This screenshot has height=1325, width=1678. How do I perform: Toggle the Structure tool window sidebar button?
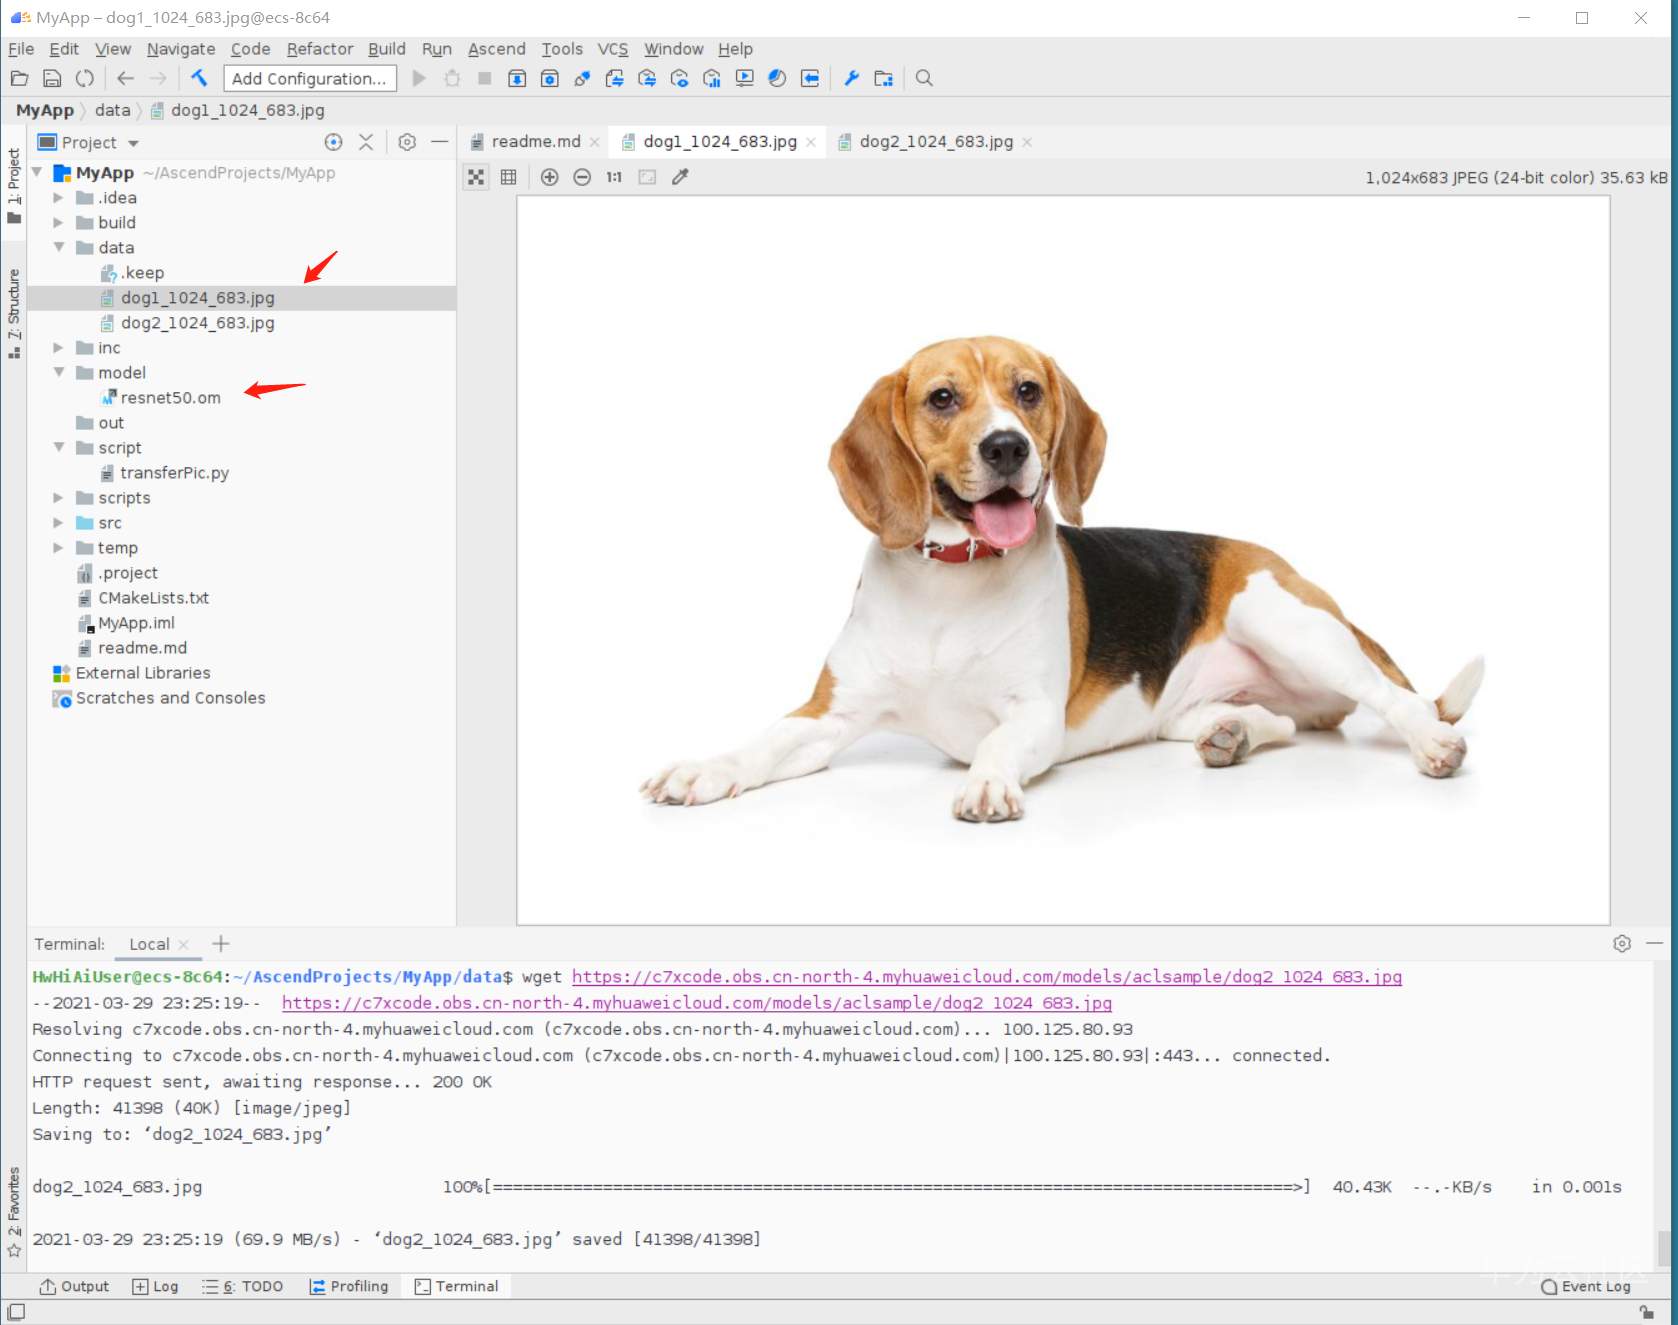[14, 313]
